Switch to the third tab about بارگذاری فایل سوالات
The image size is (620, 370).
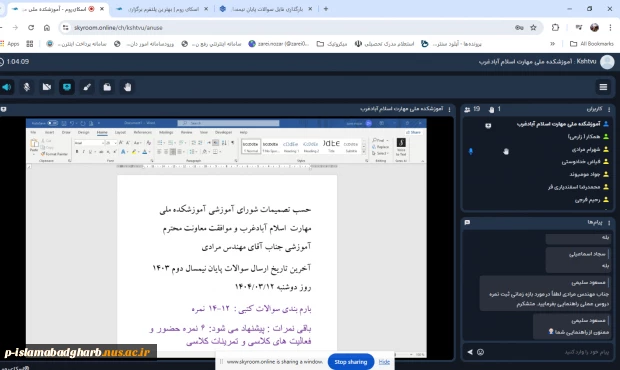(x=267, y=9)
